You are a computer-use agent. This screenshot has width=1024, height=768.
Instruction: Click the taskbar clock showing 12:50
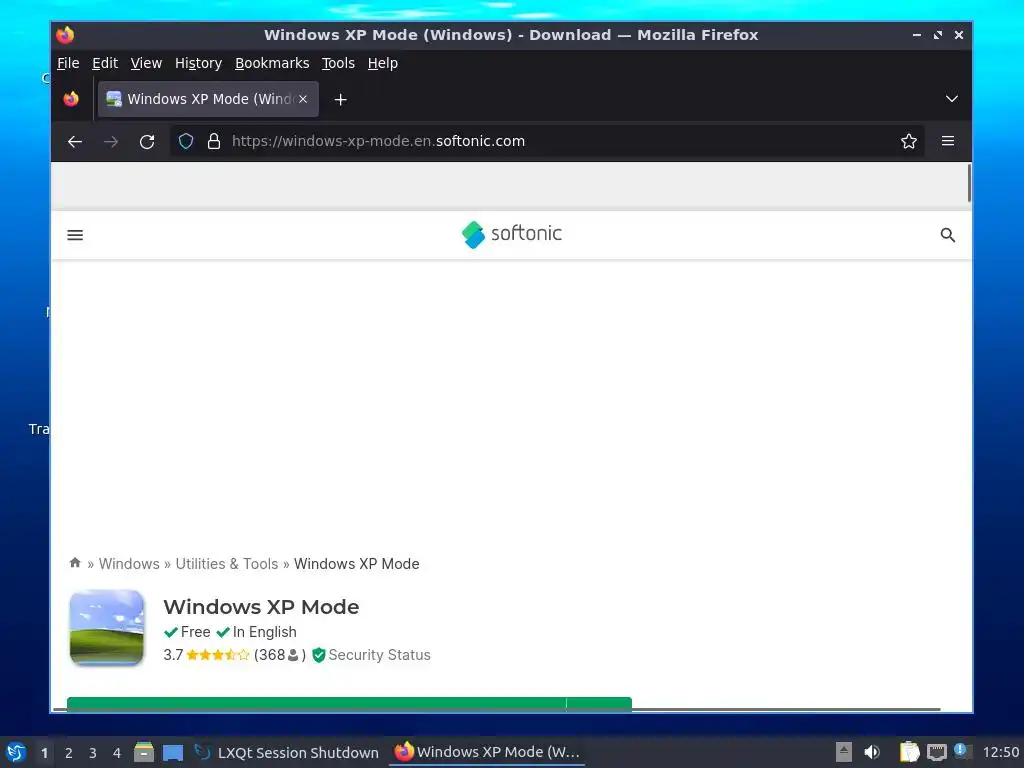point(1000,752)
